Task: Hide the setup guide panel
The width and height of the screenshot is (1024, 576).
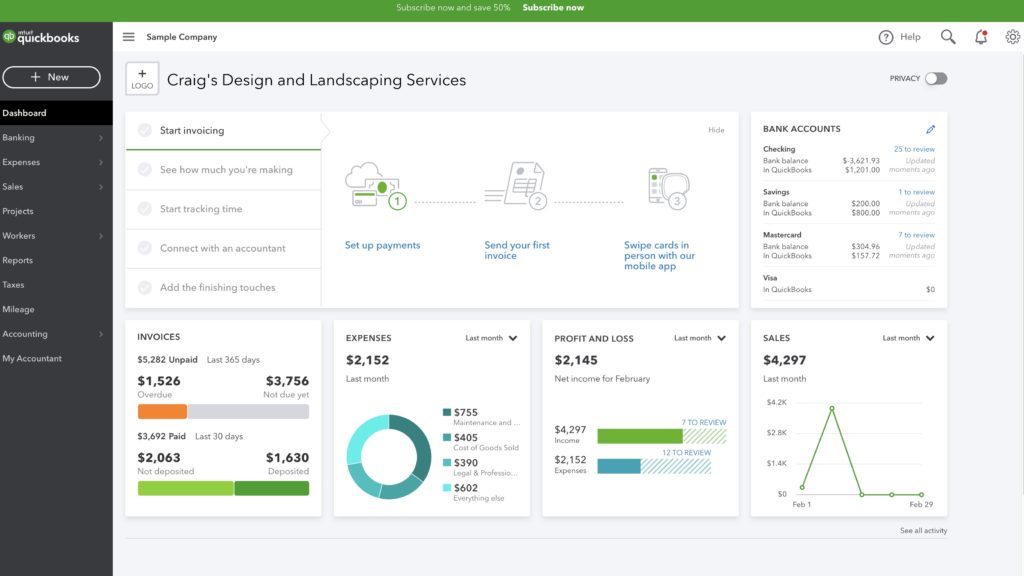Action: [x=716, y=130]
